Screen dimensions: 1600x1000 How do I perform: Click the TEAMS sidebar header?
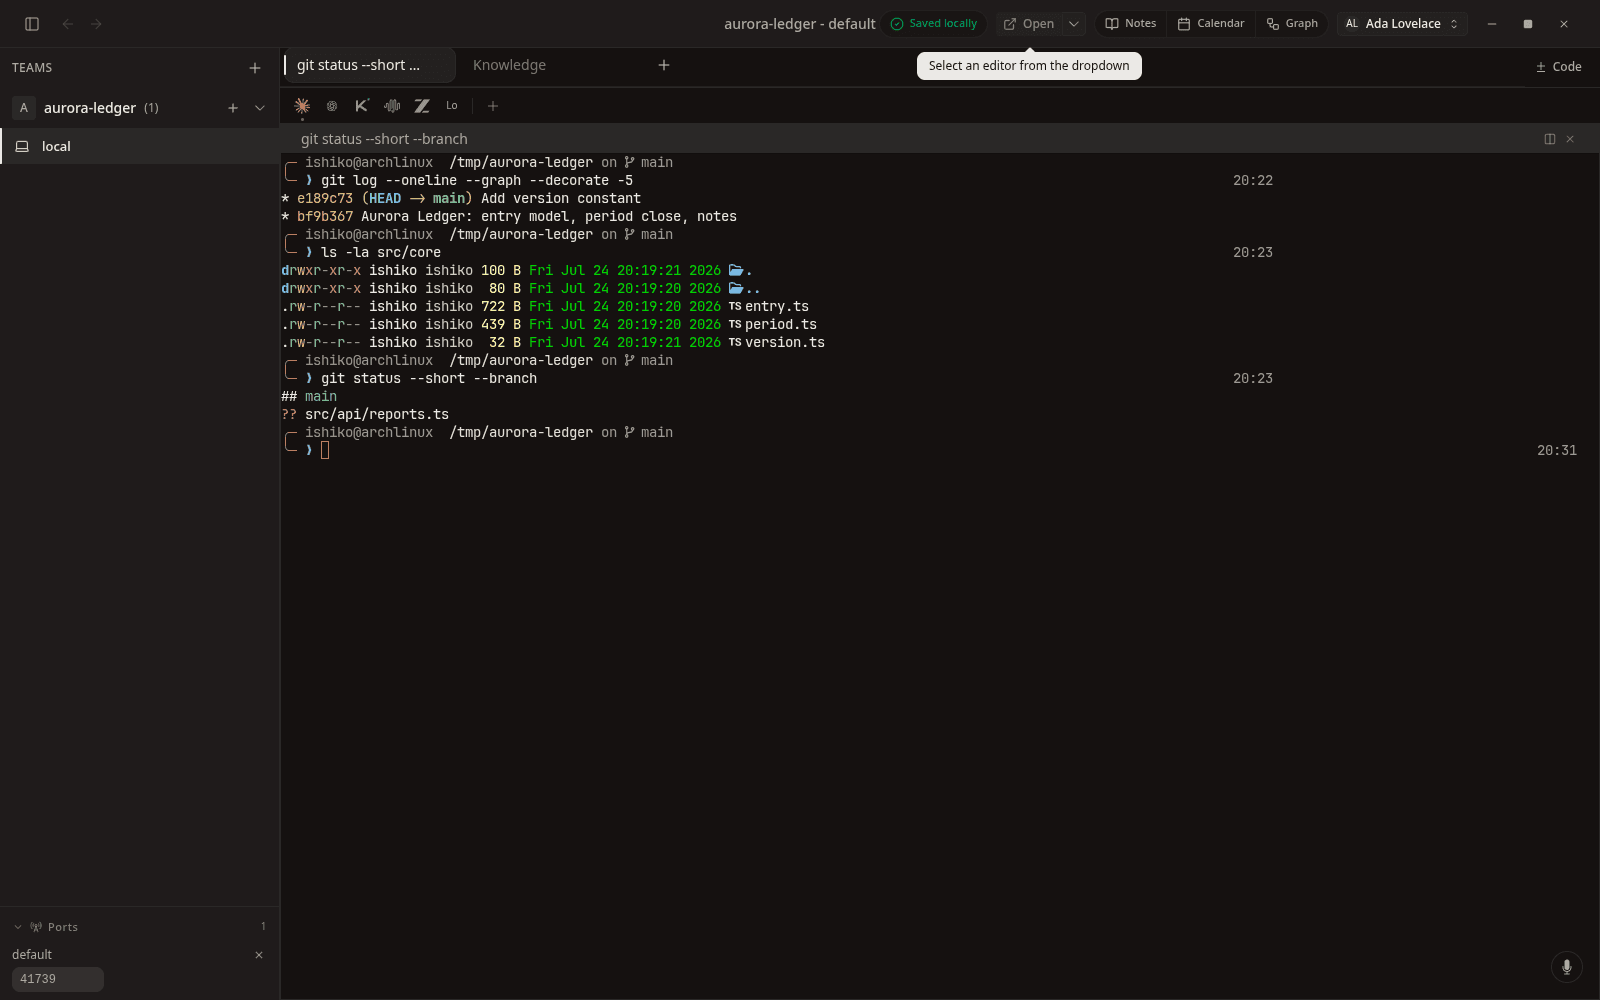click(32, 68)
